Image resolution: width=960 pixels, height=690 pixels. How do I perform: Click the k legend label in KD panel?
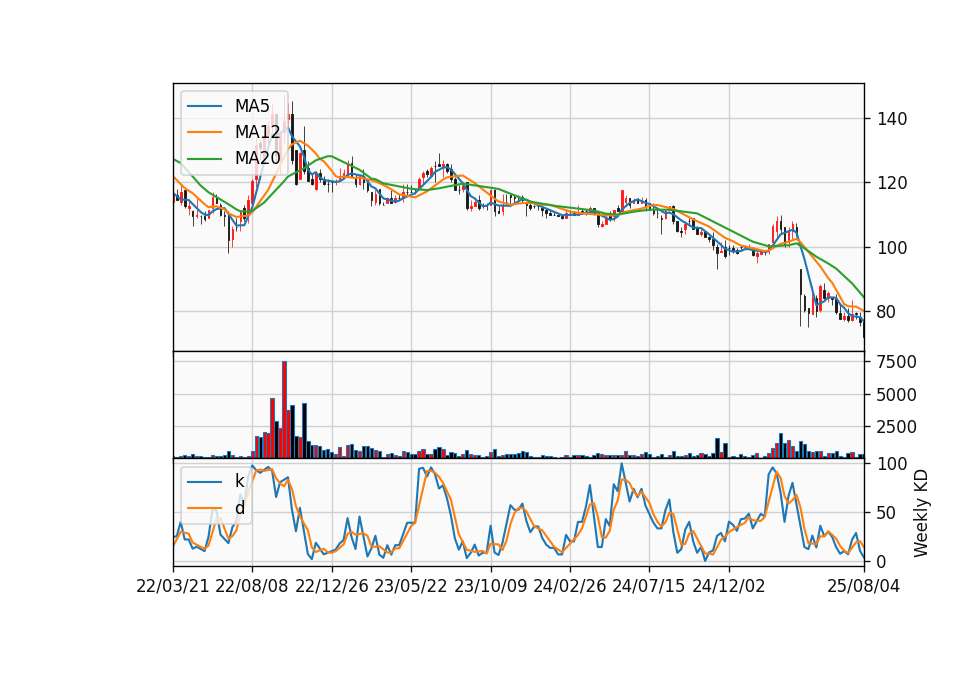[x=239, y=481]
